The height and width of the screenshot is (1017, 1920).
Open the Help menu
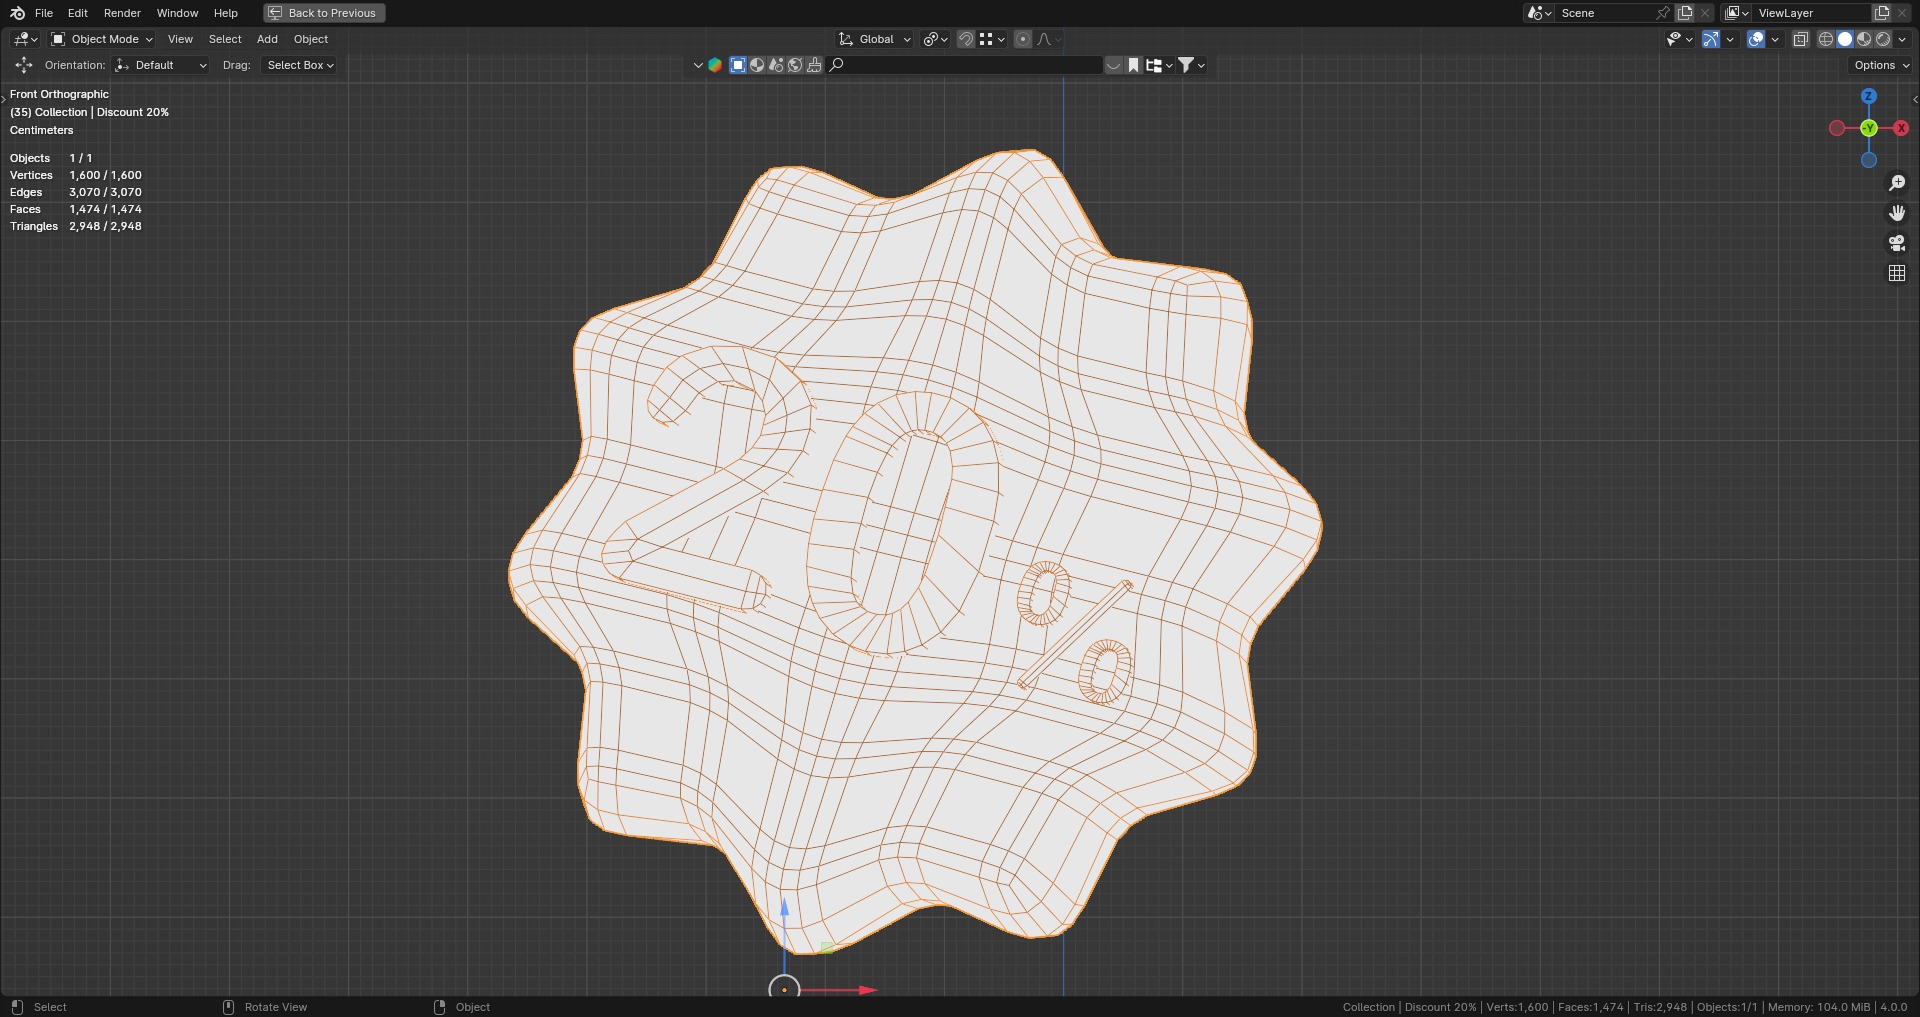pyautogui.click(x=226, y=13)
